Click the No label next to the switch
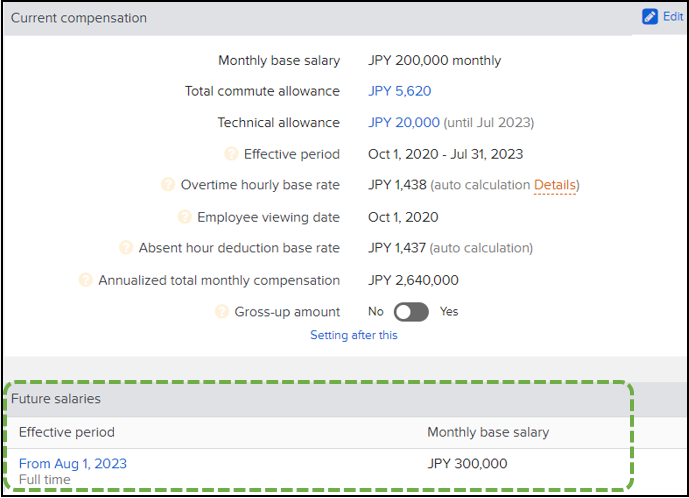Image resolution: width=689 pixels, height=498 pixels. 376,312
